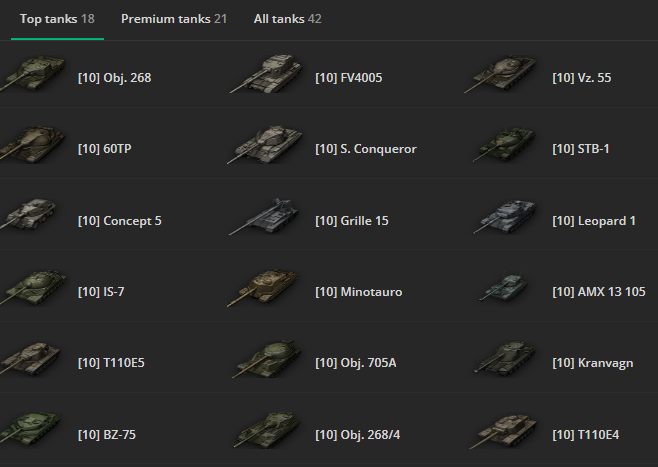This screenshot has height=467, width=658.
Task: Click the Minotauro tank icon
Action: 263,288
